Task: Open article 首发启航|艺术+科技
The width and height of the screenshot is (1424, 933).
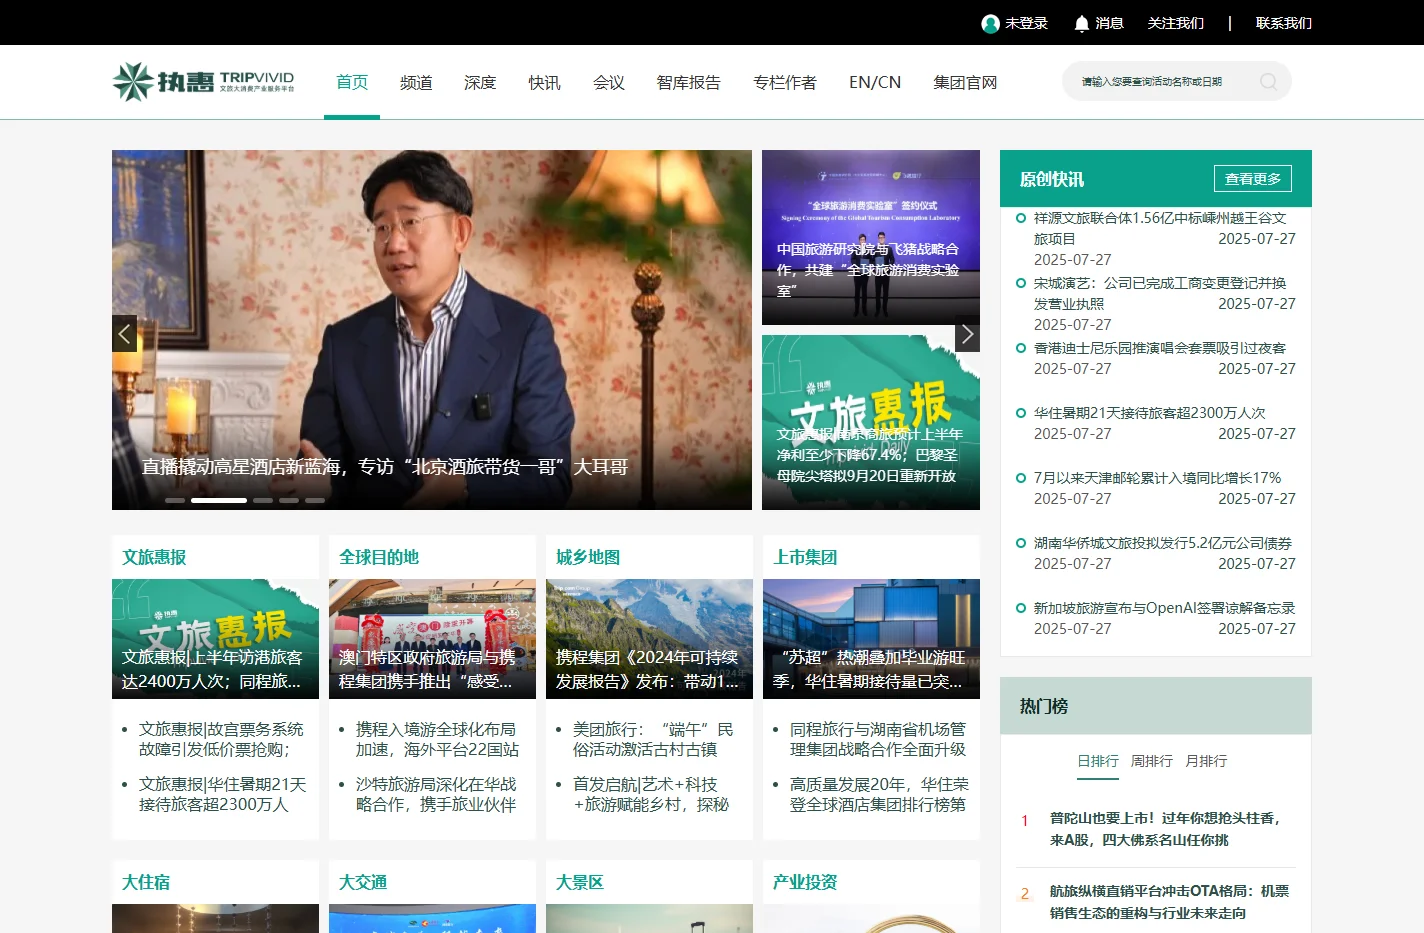Action: (651, 794)
